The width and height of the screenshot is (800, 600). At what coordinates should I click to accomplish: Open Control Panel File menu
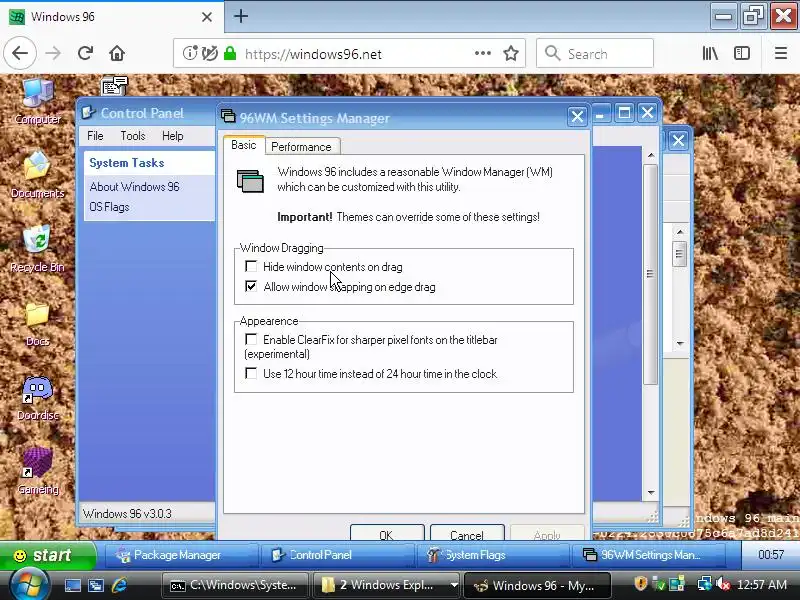tap(95, 136)
